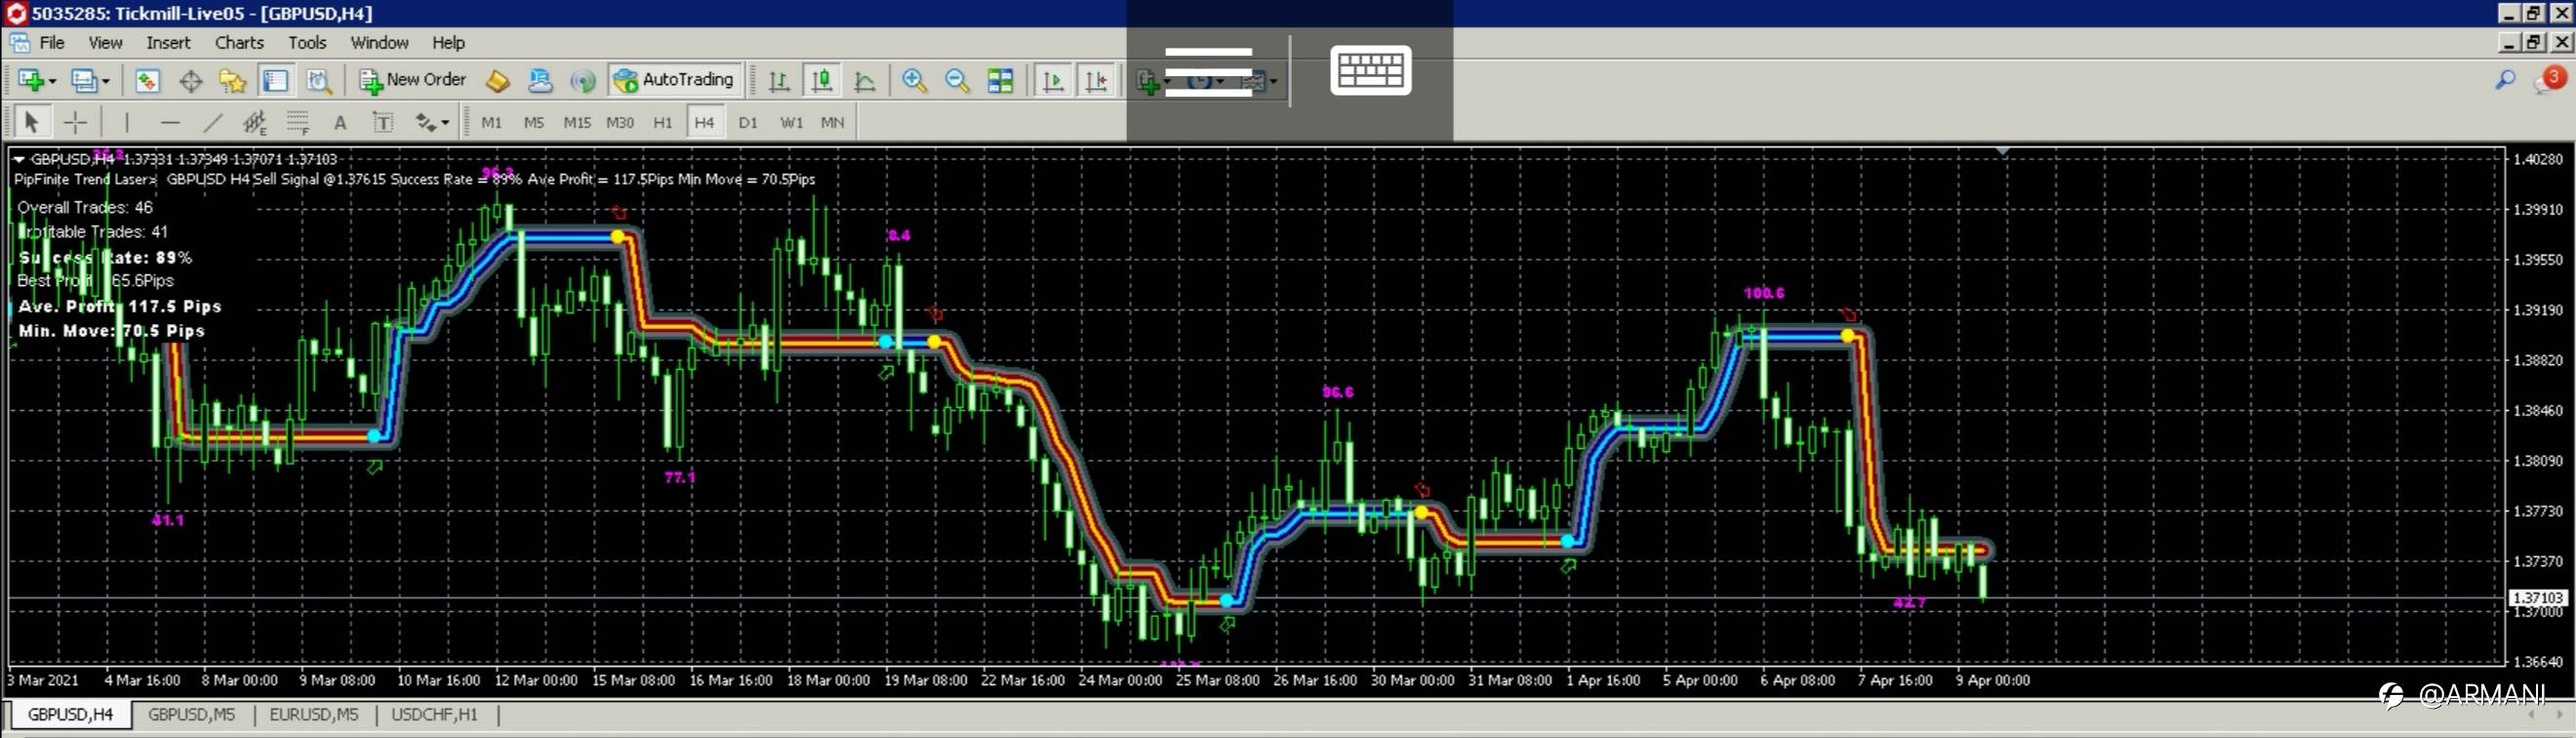
Task: Open the Strategy Tester icon
Action: (x=319, y=81)
